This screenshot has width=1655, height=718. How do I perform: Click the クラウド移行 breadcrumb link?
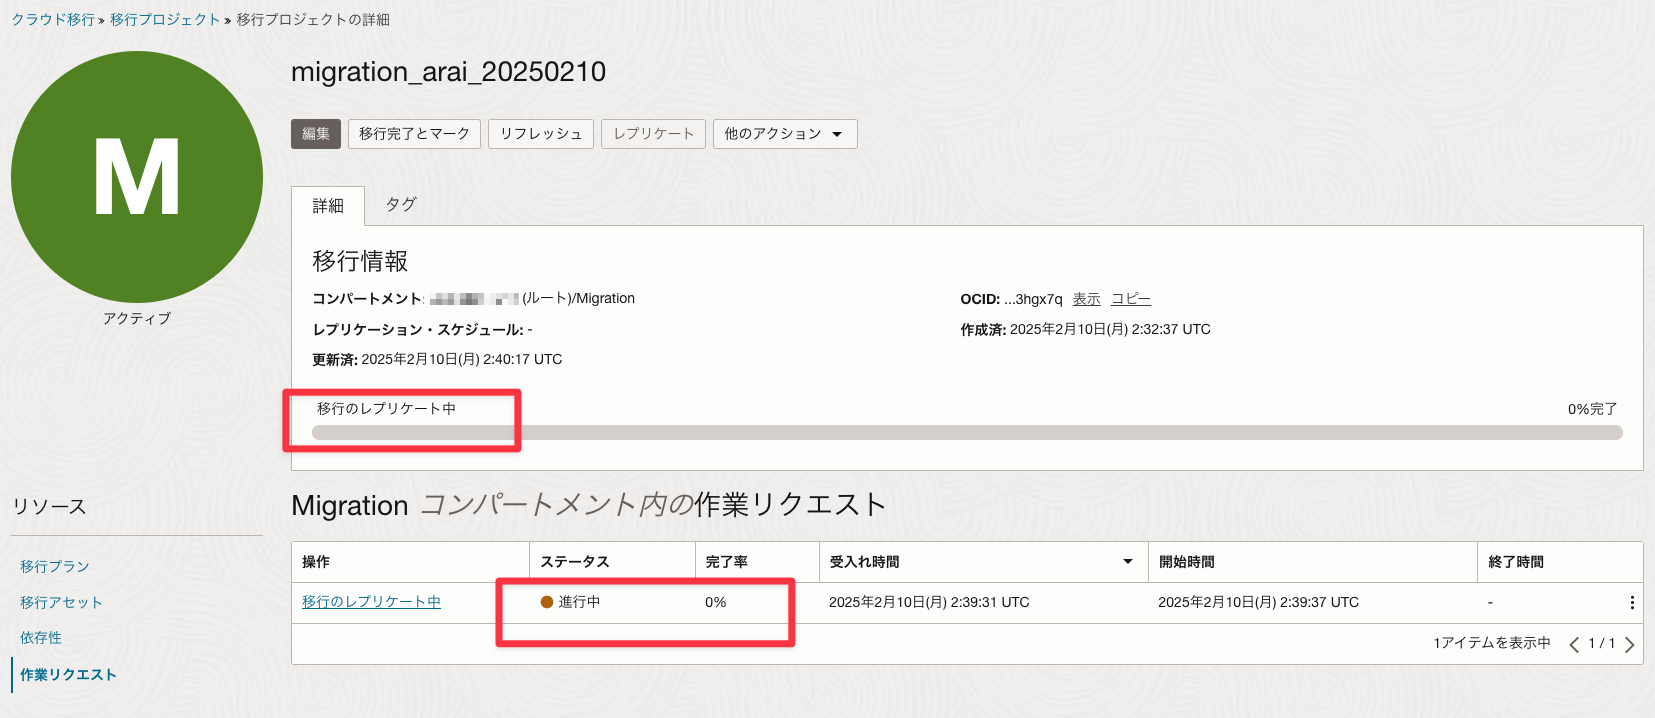53,19
